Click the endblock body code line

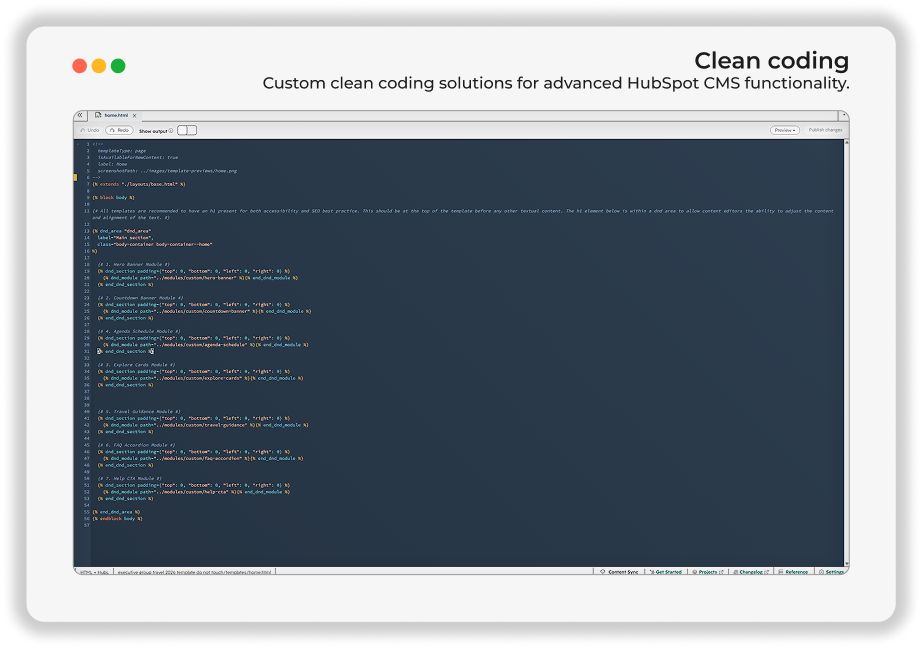coord(117,519)
